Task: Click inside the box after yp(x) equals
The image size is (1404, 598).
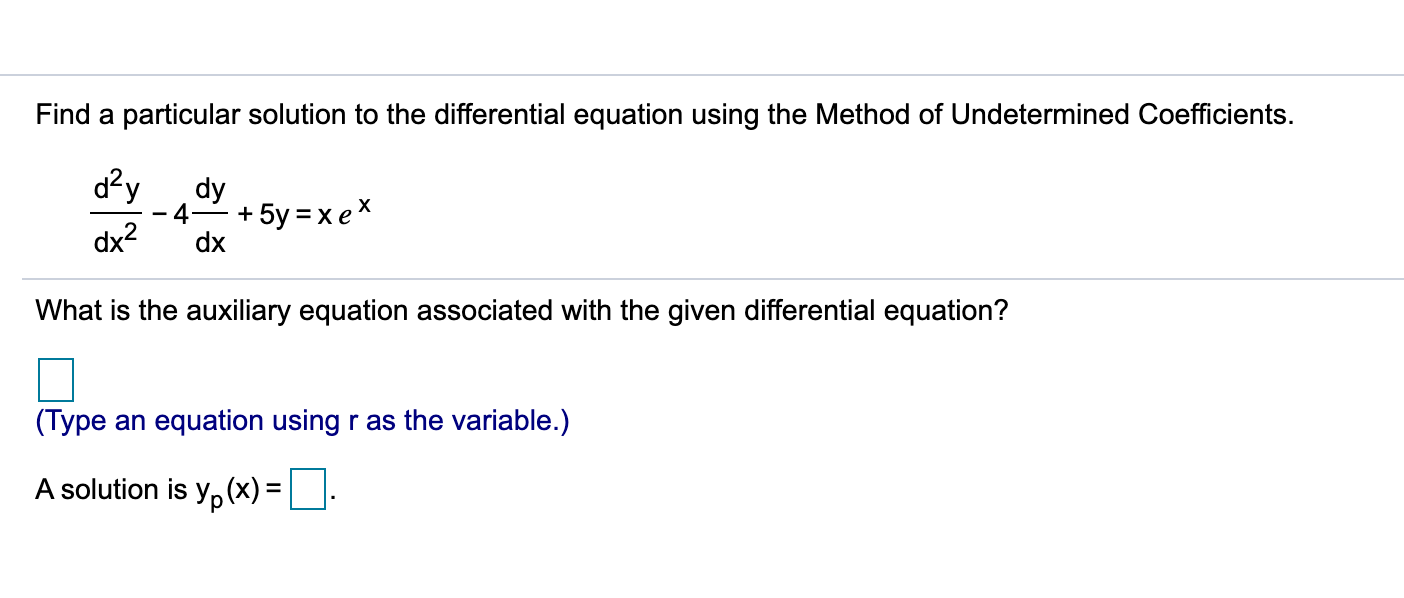Action: (310, 489)
